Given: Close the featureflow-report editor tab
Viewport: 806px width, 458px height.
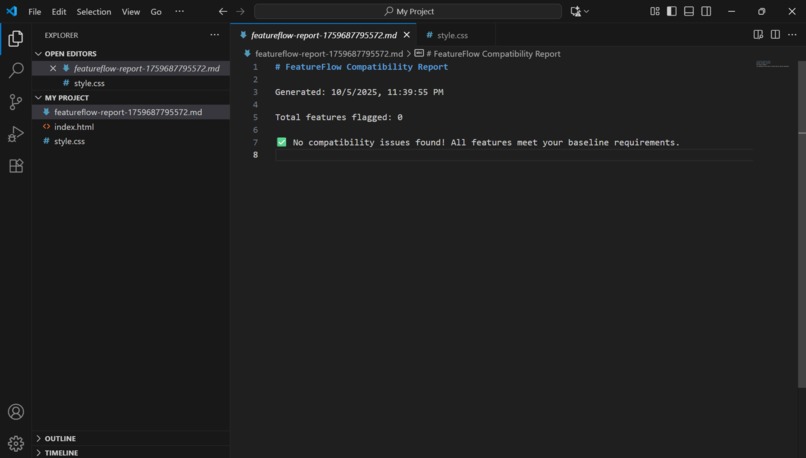Looking at the screenshot, I should click(x=407, y=35).
